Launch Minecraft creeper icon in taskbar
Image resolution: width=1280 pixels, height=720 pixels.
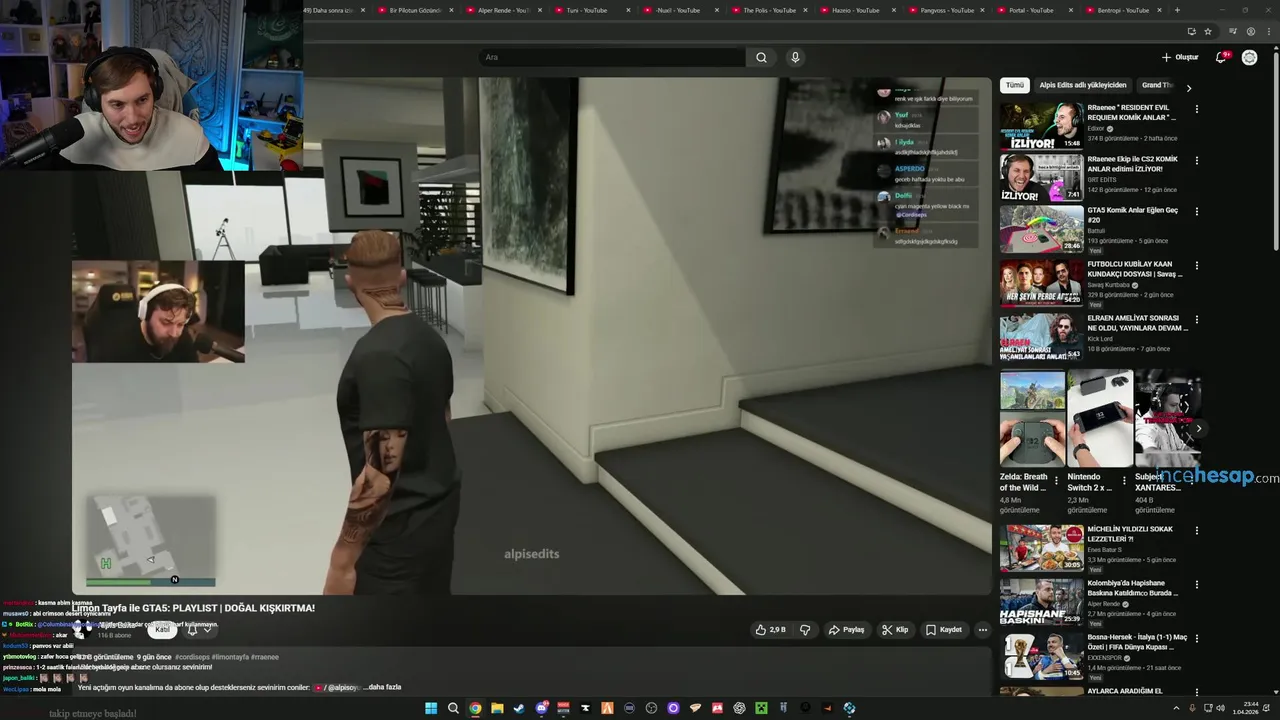tap(761, 708)
